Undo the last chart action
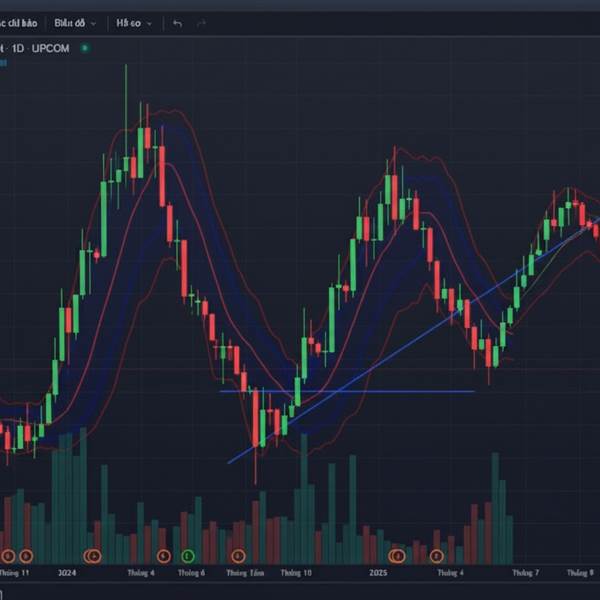The width and height of the screenshot is (600, 600). (x=177, y=23)
